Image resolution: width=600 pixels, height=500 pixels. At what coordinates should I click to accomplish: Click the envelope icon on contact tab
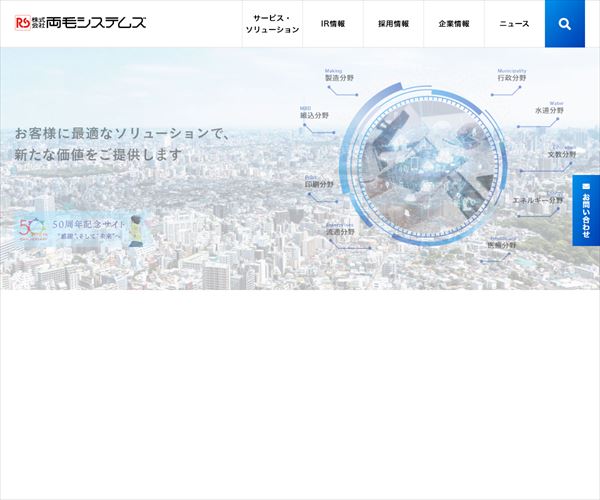586,186
